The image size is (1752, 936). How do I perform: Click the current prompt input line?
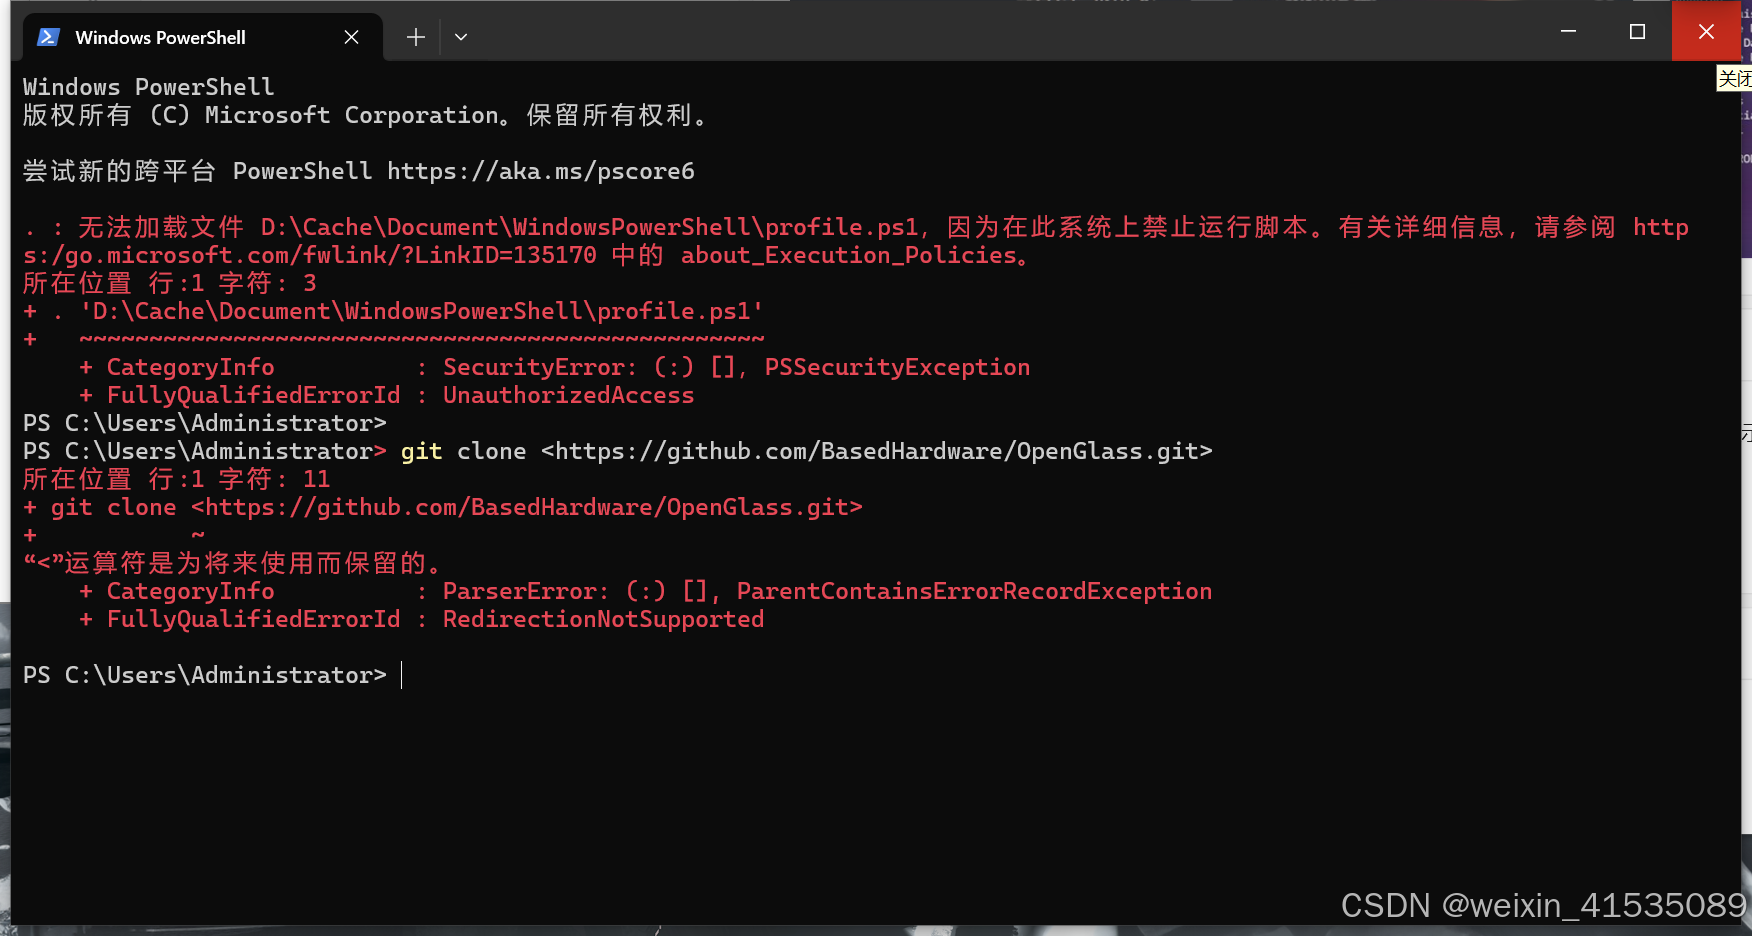pos(213,675)
